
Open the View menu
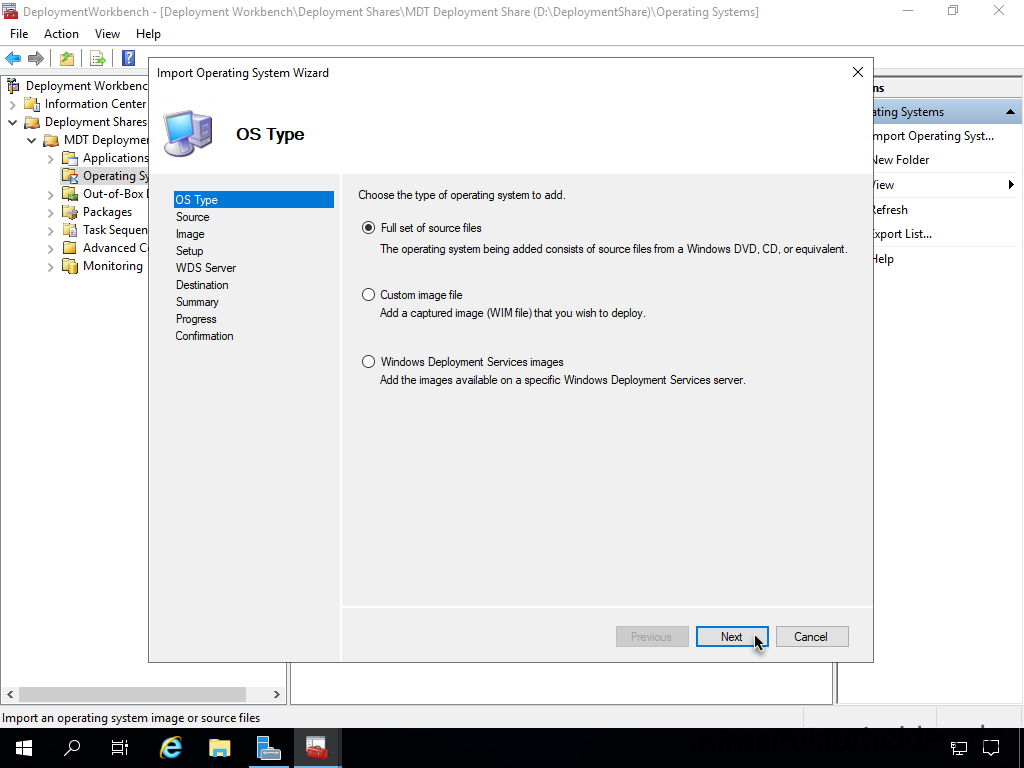point(107,34)
